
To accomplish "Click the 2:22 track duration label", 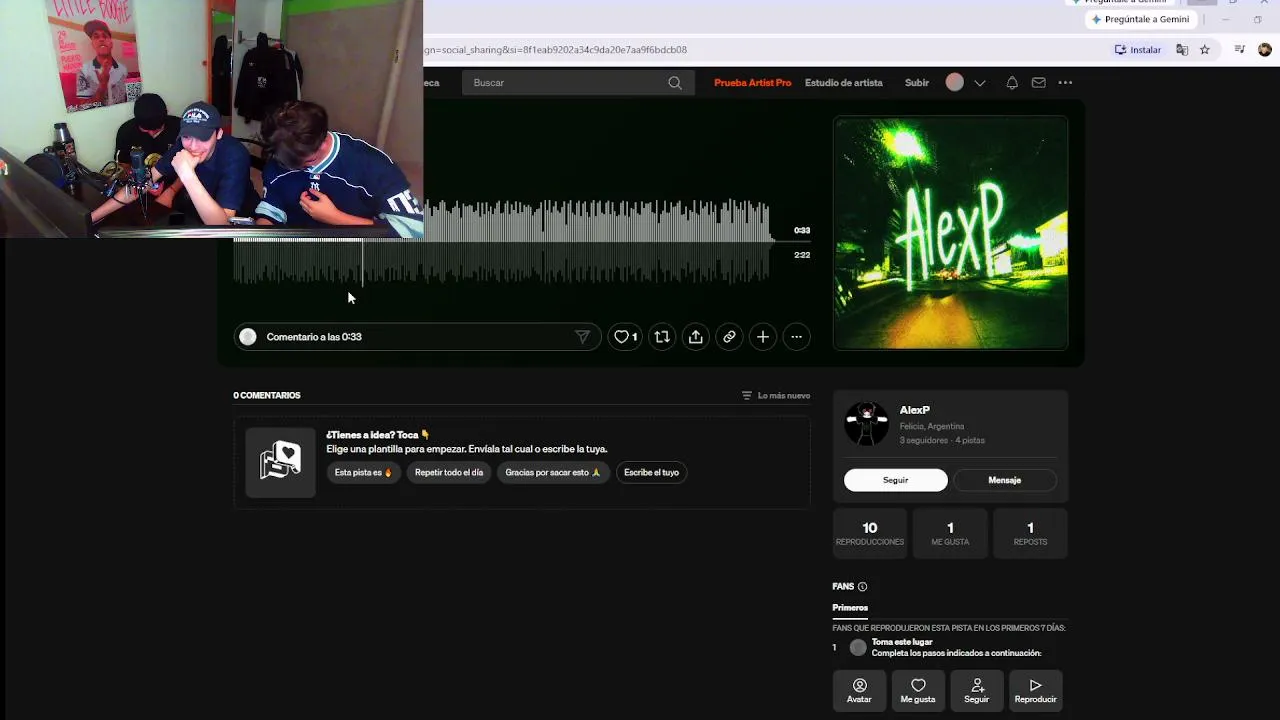I will (802, 255).
